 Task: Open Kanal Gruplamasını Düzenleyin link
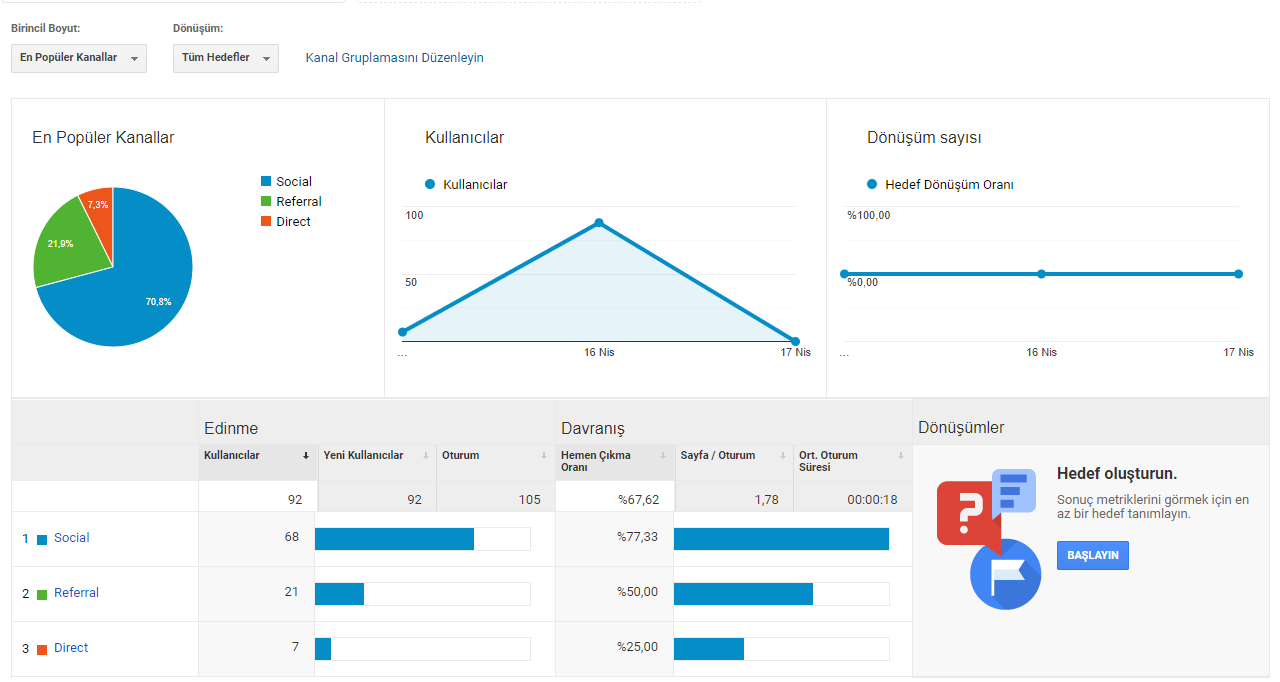pos(395,58)
